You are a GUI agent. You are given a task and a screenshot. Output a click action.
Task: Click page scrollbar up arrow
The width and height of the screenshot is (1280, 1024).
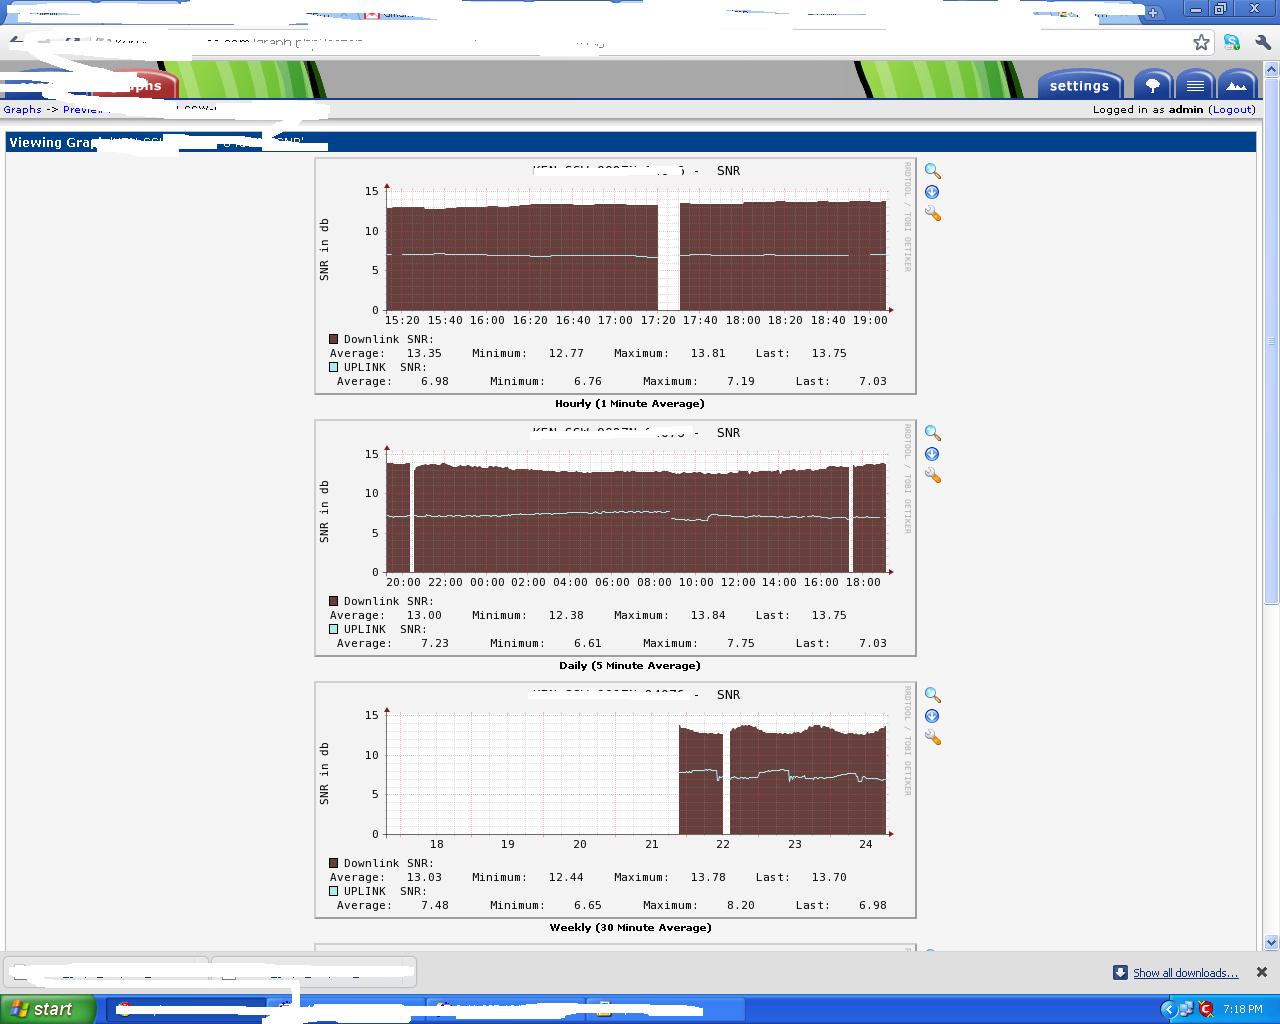pos(1272,69)
